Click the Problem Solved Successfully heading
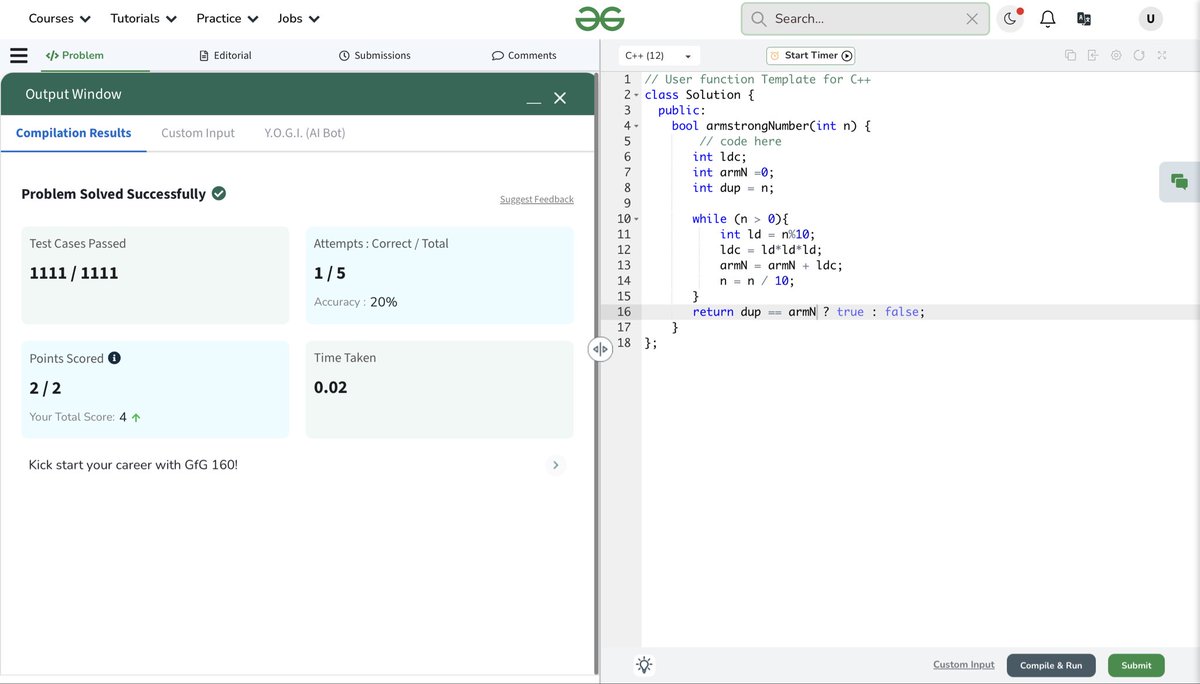Image resolution: width=1200 pixels, height=684 pixels. 113,194
